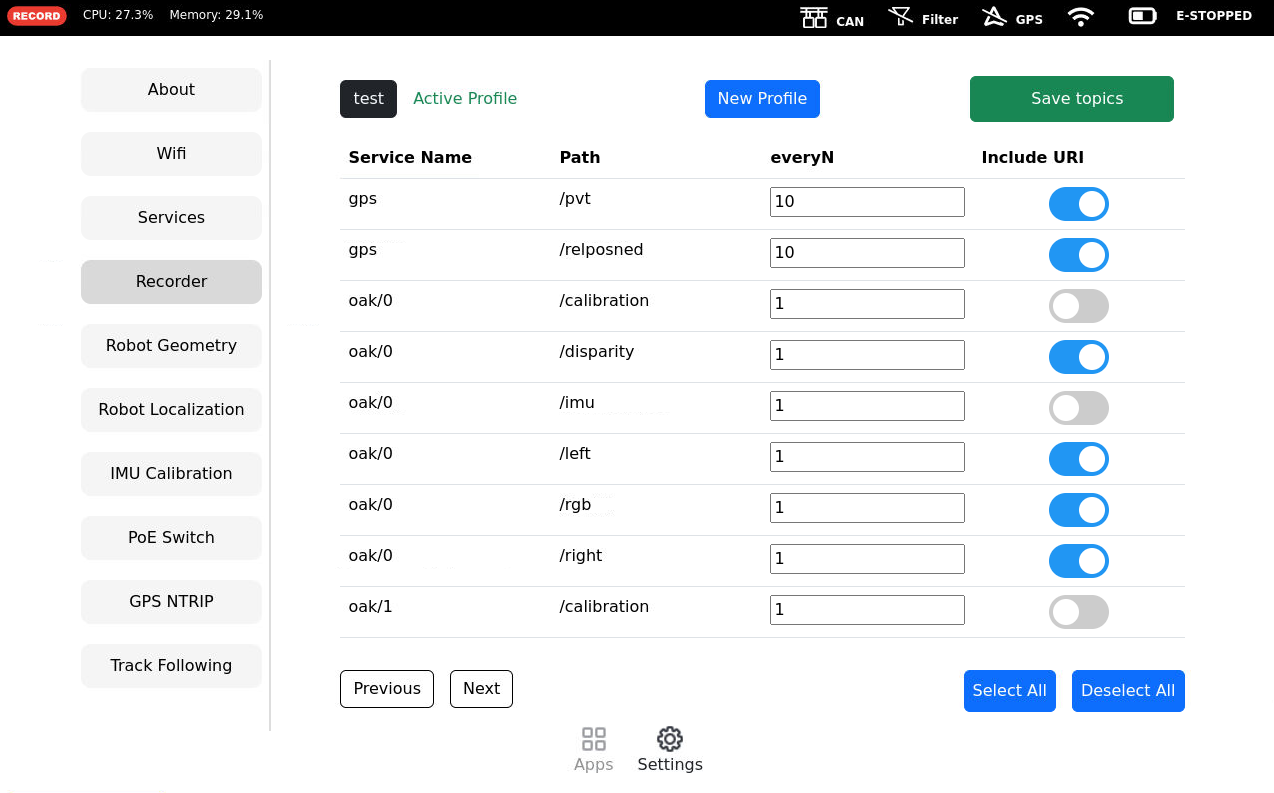The width and height of the screenshot is (1274, 793).
Task: Enable Include URI for oak/0 /imu
Action: [x=1078, y=408]
